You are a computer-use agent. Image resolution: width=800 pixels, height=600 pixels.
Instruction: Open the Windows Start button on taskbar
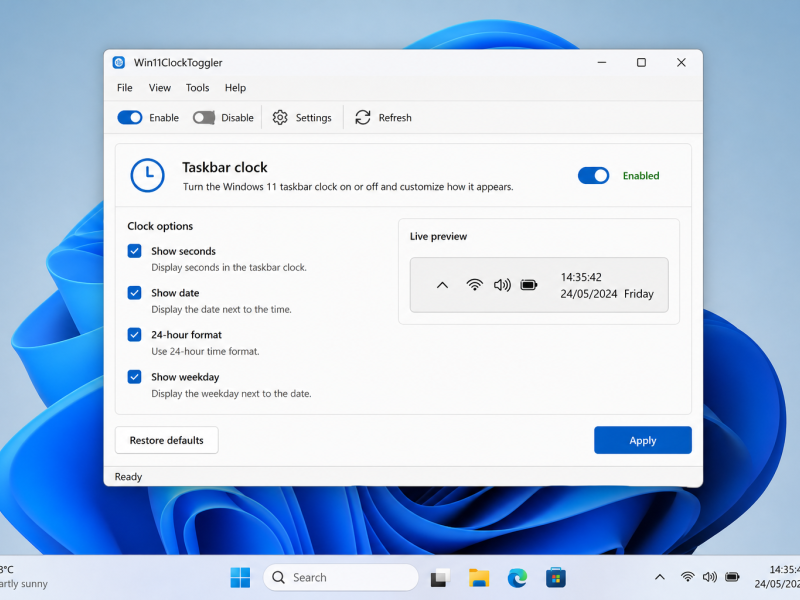pyautogui.click(x=240, y=578)
